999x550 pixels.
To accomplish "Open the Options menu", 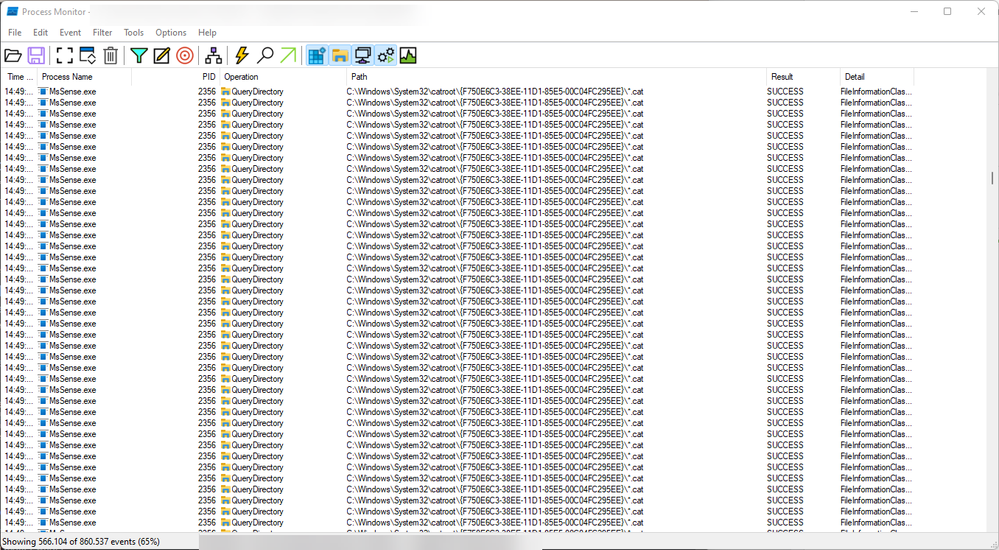I will tap(171, 33).
